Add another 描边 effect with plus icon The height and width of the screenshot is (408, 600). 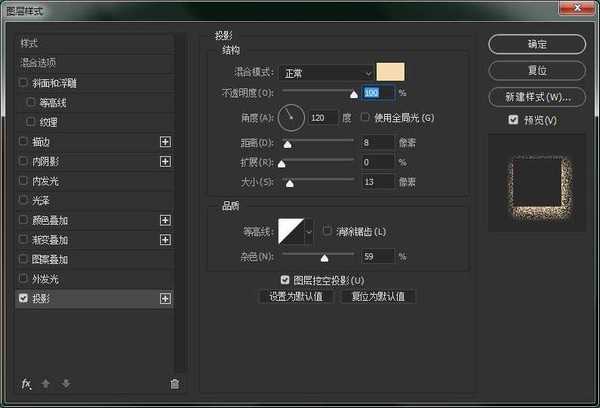pos(165,142)
